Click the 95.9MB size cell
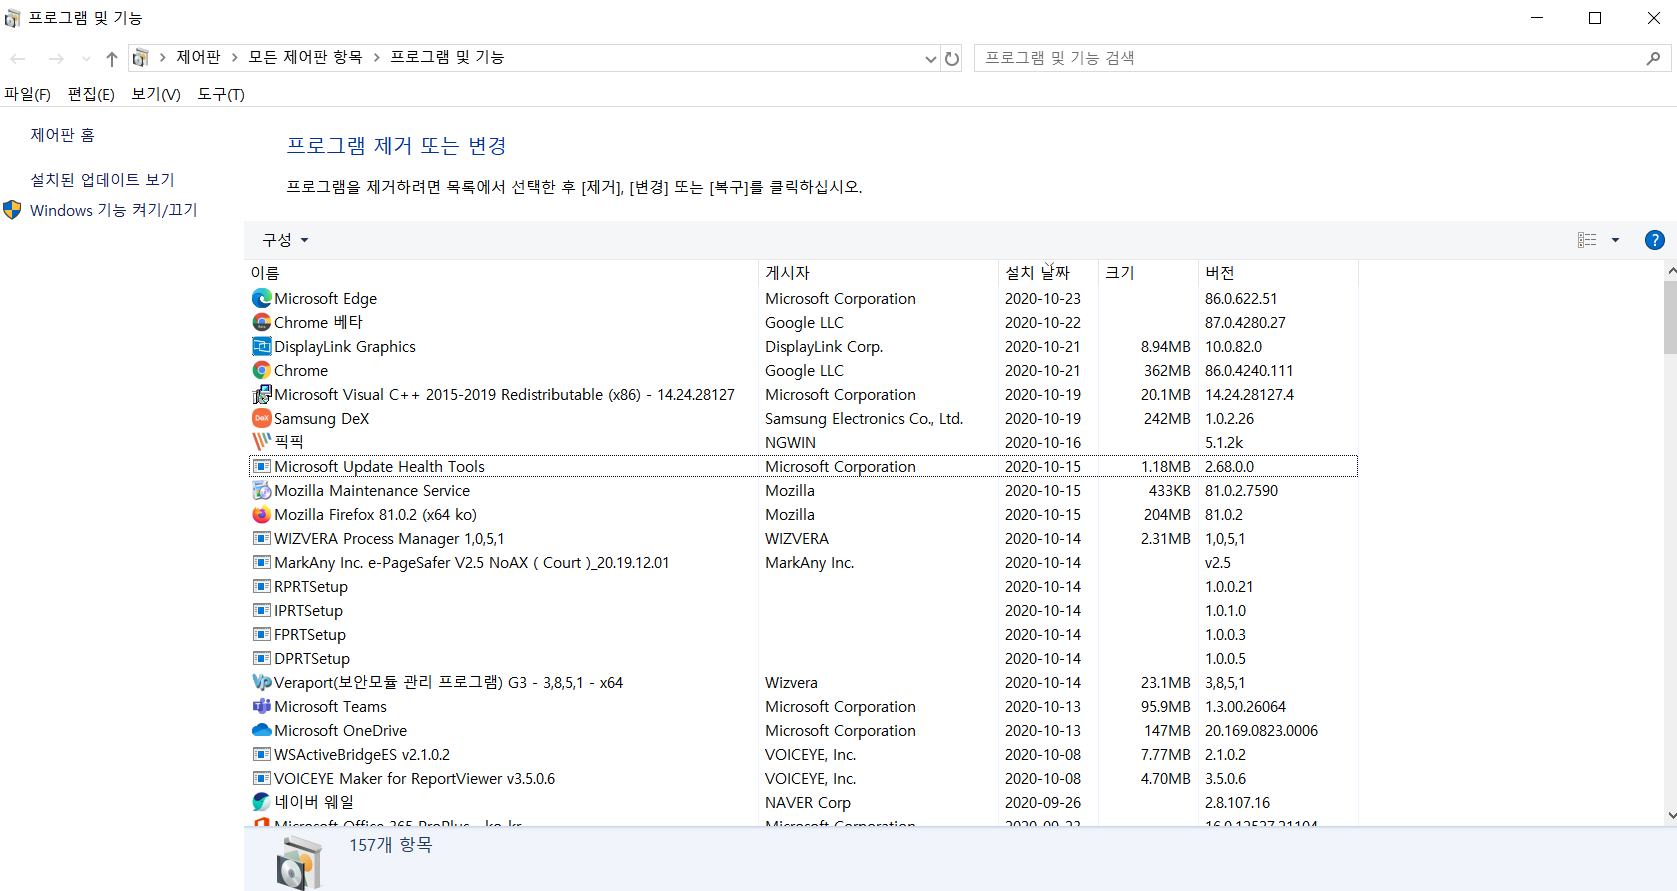1677x891 pixels. (1166, 706)
